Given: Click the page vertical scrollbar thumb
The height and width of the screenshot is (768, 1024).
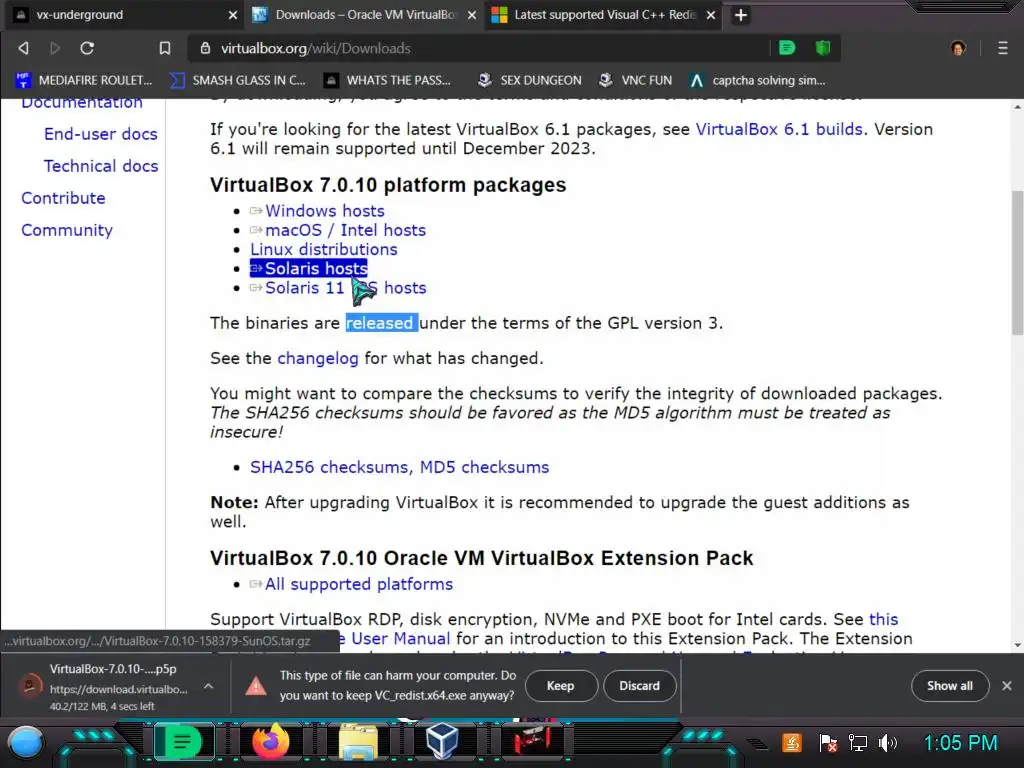Looking at the screenshot, I should [x=1017, y=263].
